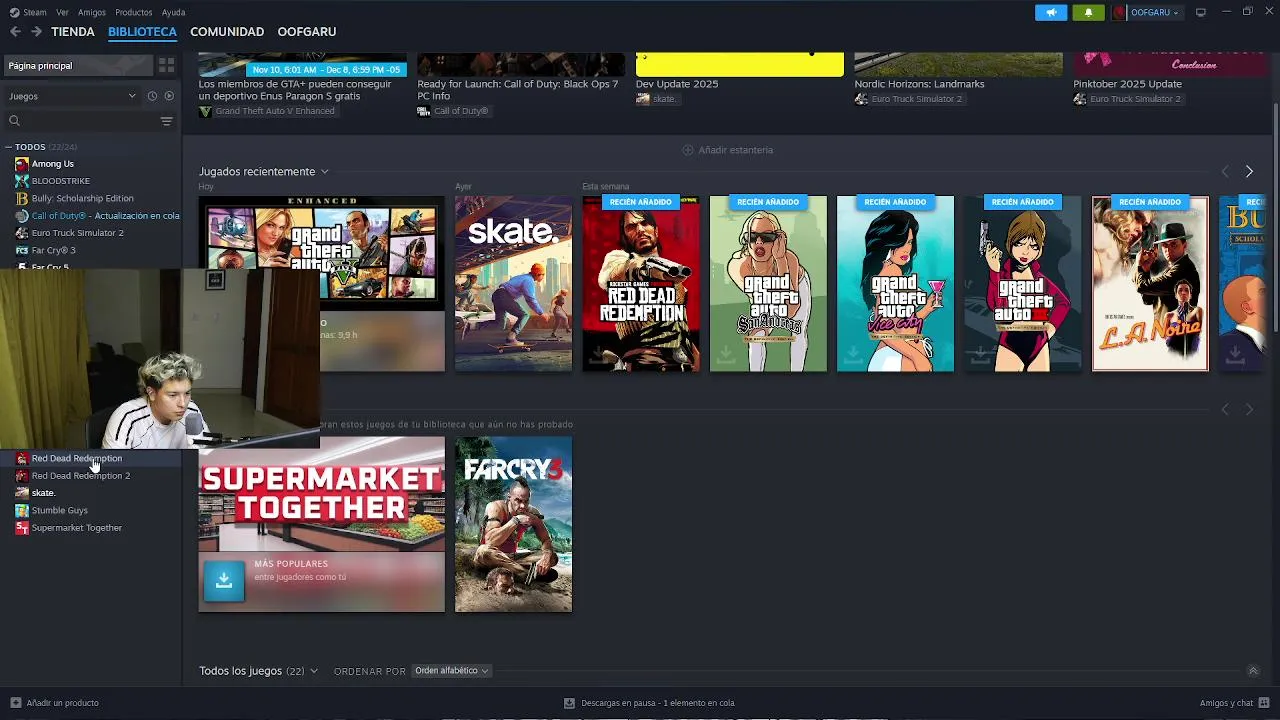Open the Juegos filter dropdown

coord(71,96)
